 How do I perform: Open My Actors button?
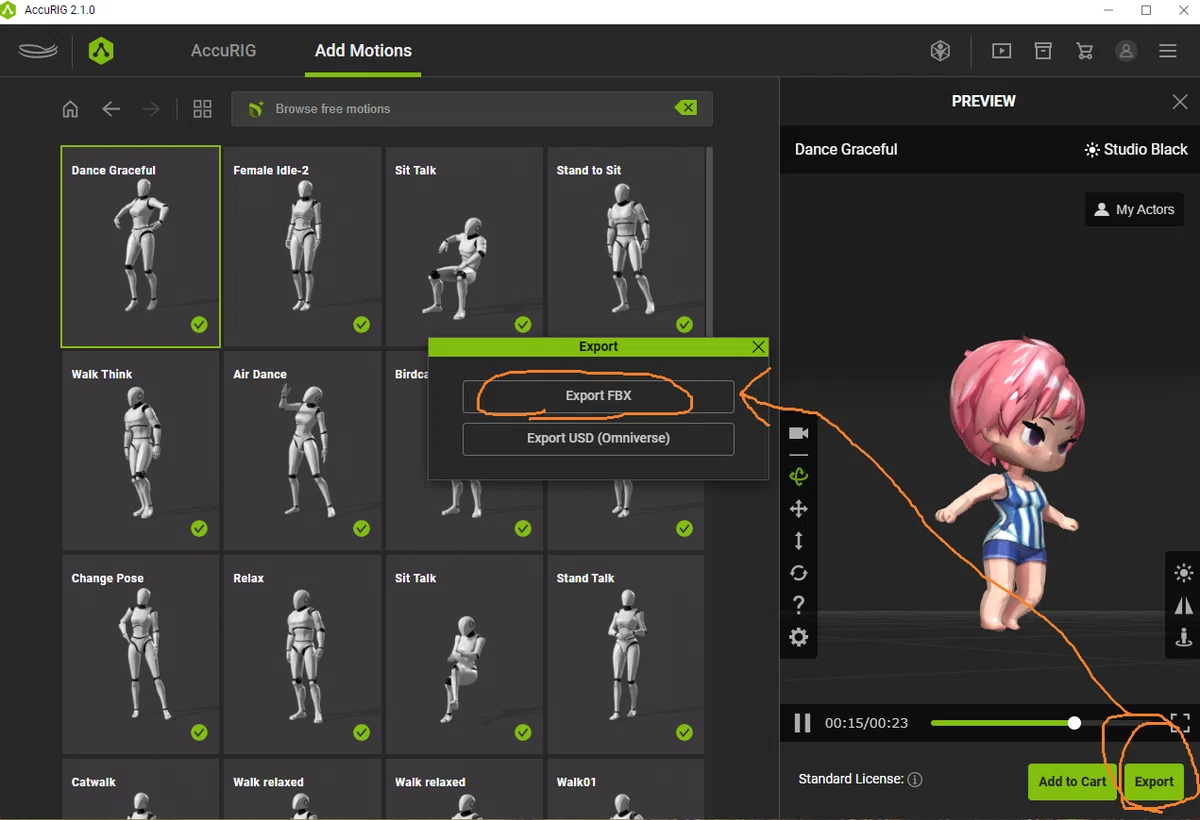coord(1134,209)
